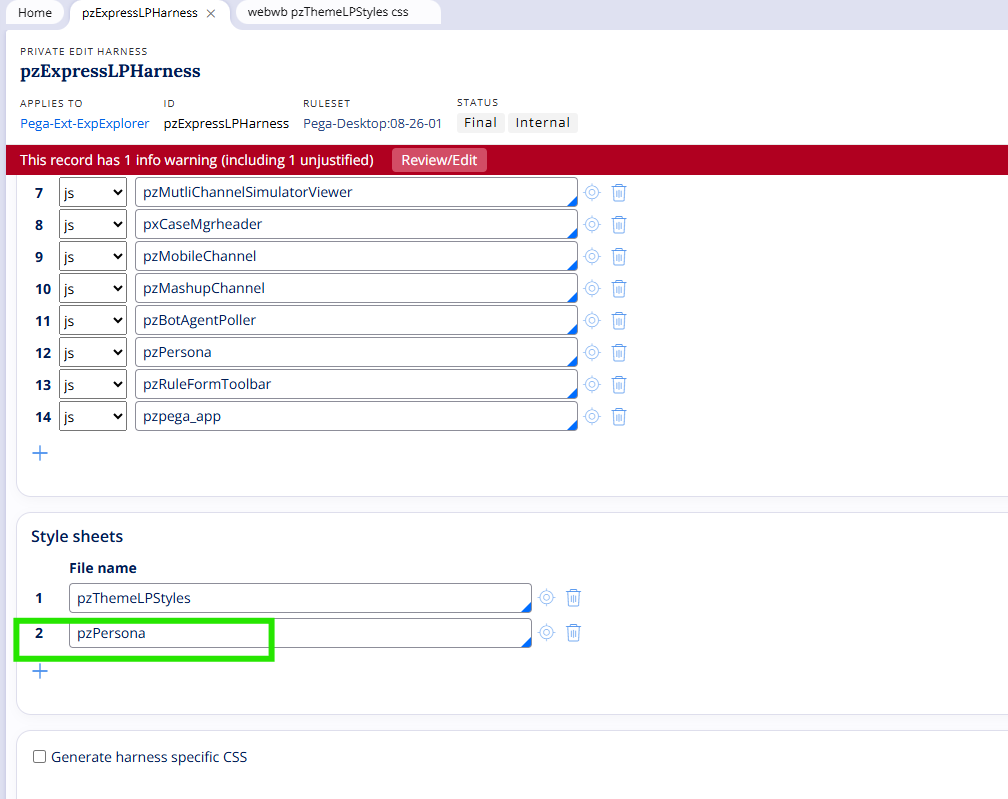
Task: Open type dropdown for row 9
Action: pos(93,256)
